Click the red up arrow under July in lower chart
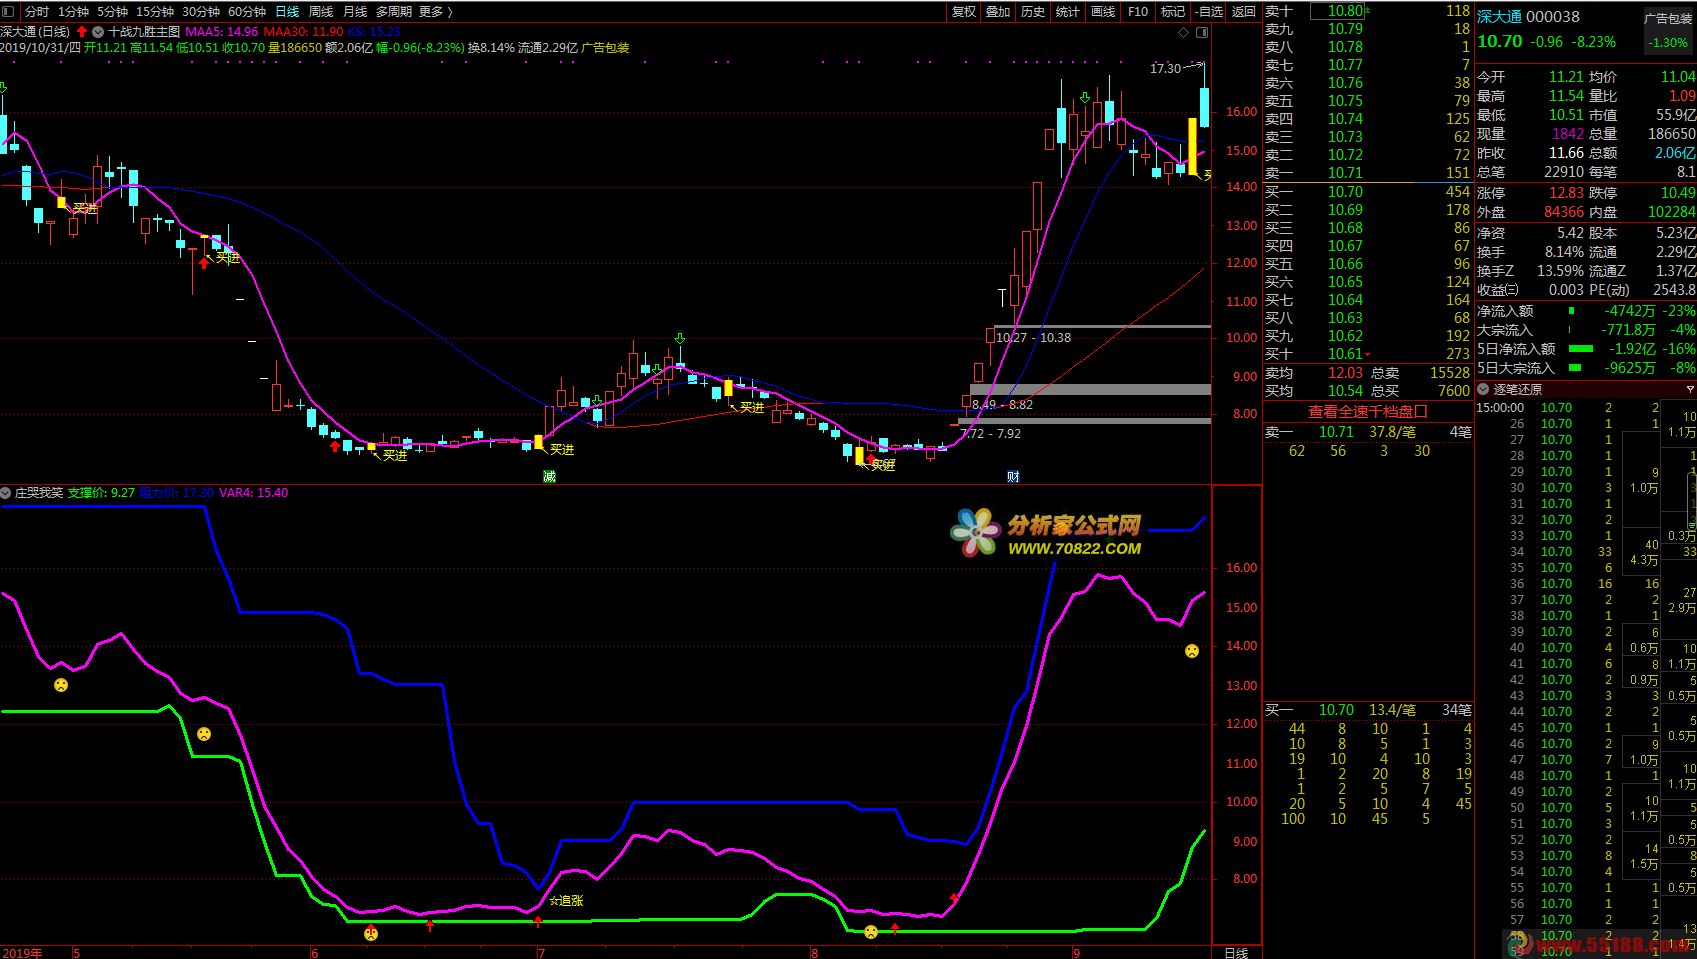 (x=538, y=921)
